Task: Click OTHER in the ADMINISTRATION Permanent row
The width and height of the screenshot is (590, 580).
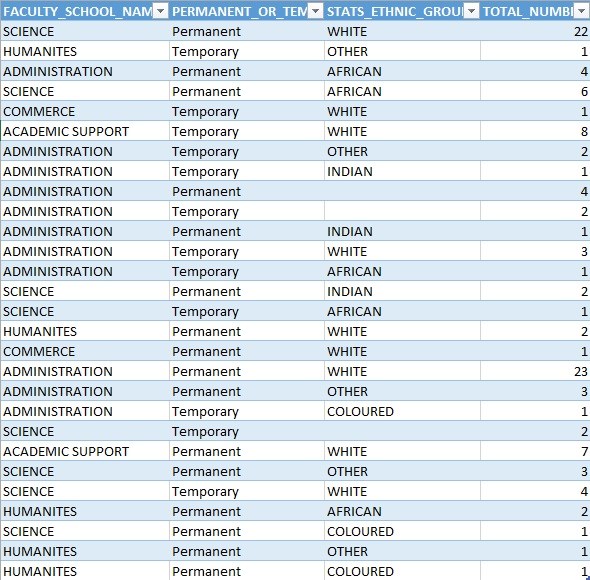Action: tap(347, 392)
